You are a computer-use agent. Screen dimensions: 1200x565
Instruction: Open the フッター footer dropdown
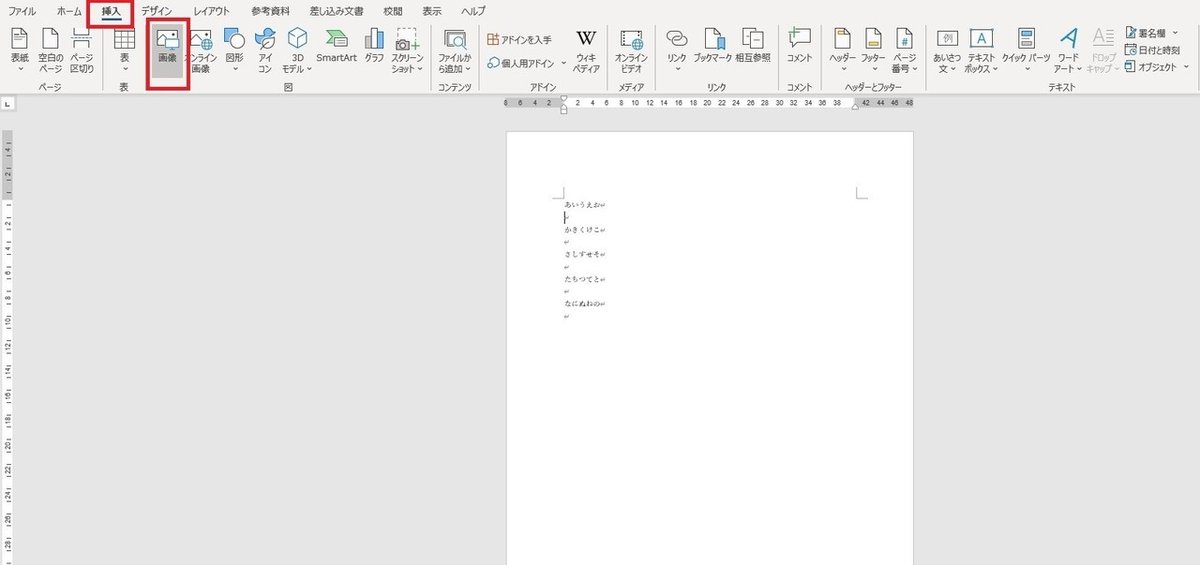873,50
